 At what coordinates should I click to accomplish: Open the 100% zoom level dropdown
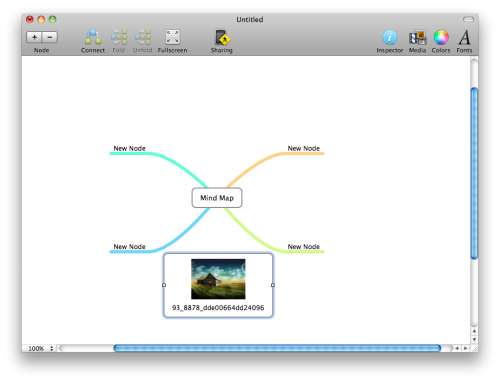(x=41, y=348)
